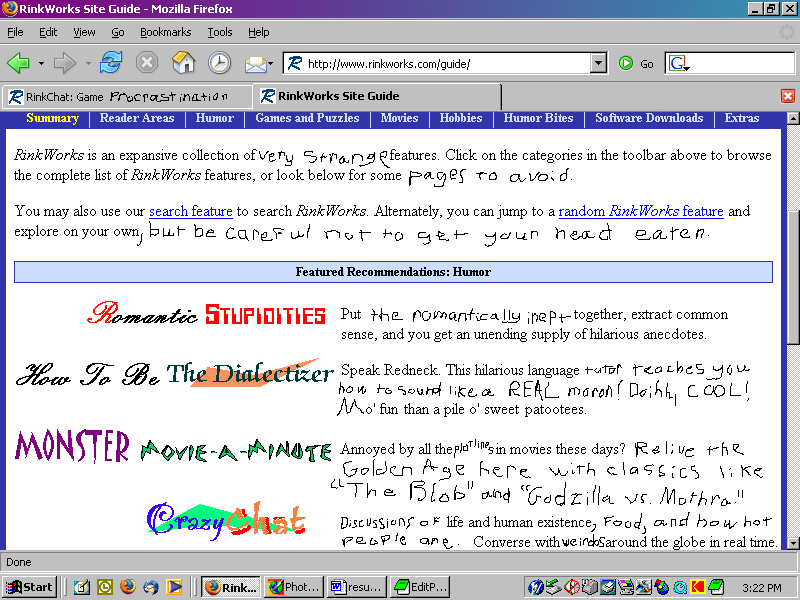Go to the Home page icon
Image resolution: width=800 pixels, height=600 pixels.
(184, 63)
